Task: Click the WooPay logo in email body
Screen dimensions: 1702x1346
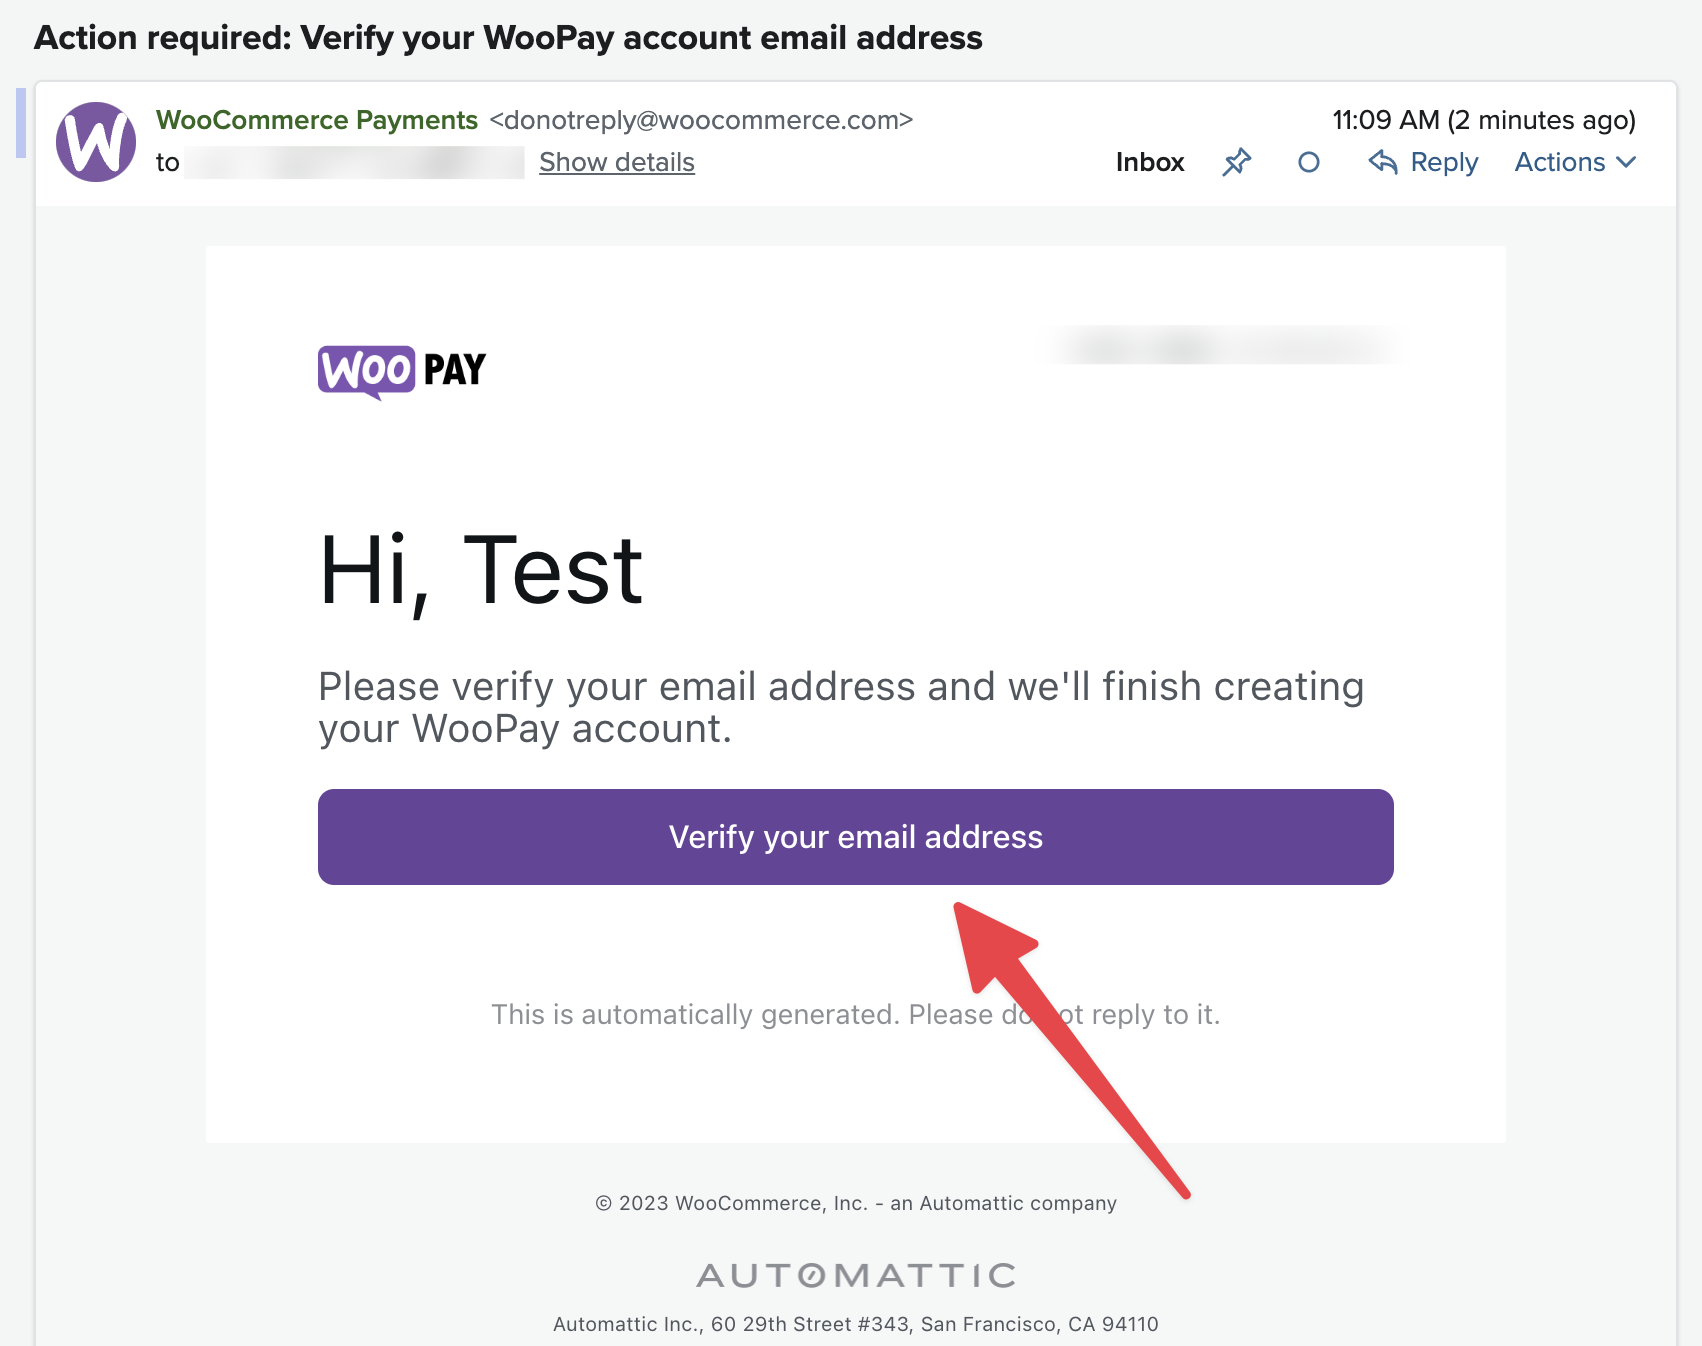Action: [402, 371]
